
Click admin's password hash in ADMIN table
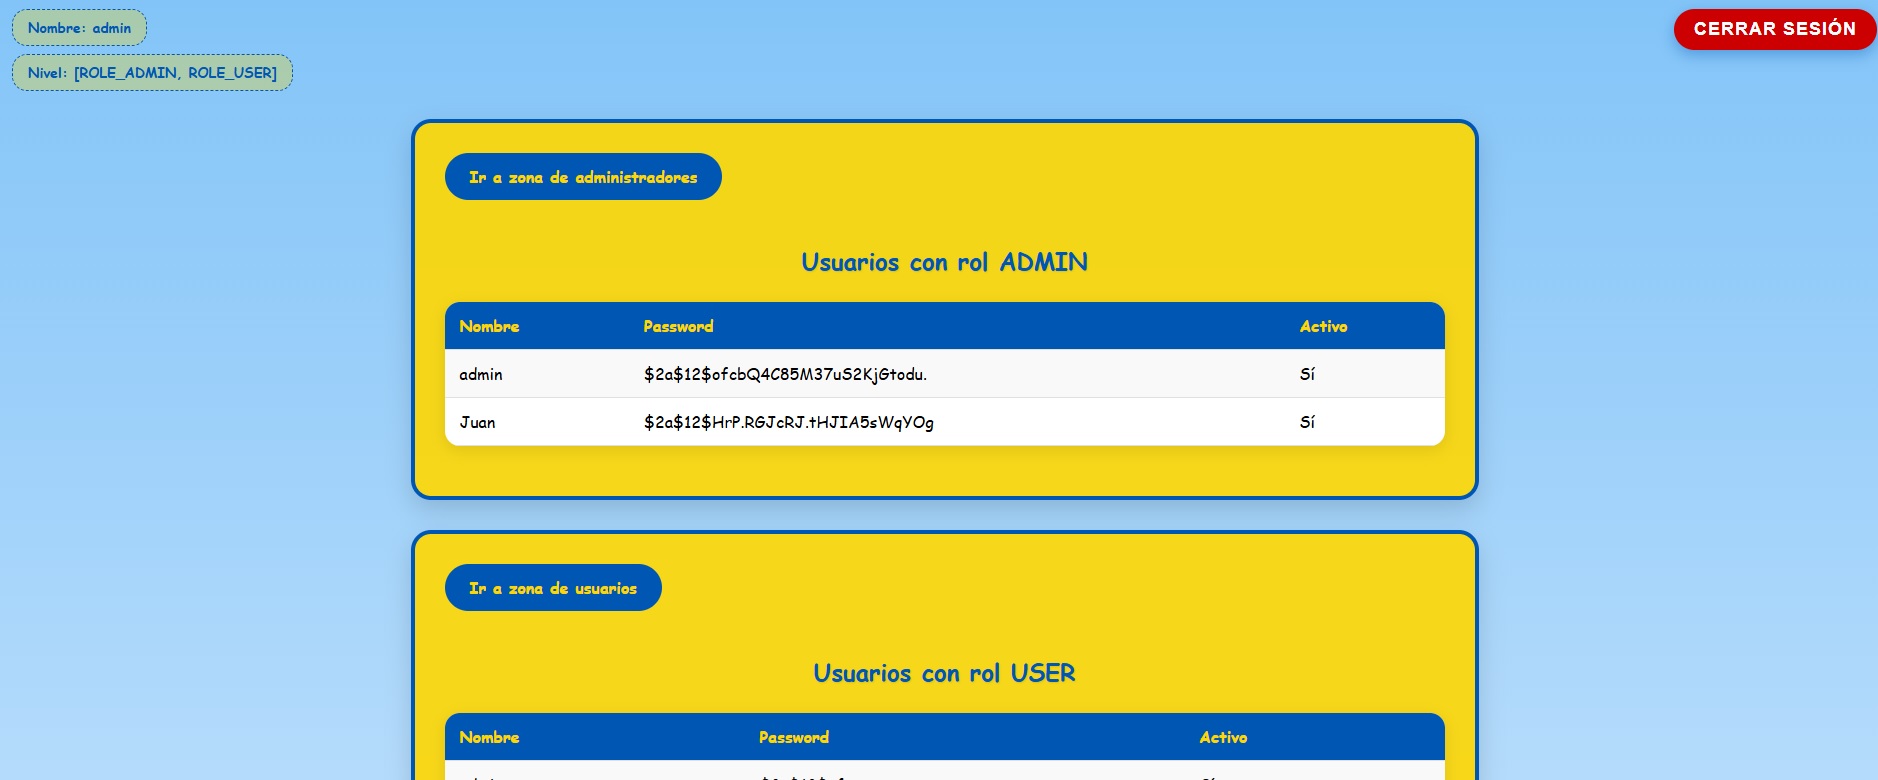[785, 374]
